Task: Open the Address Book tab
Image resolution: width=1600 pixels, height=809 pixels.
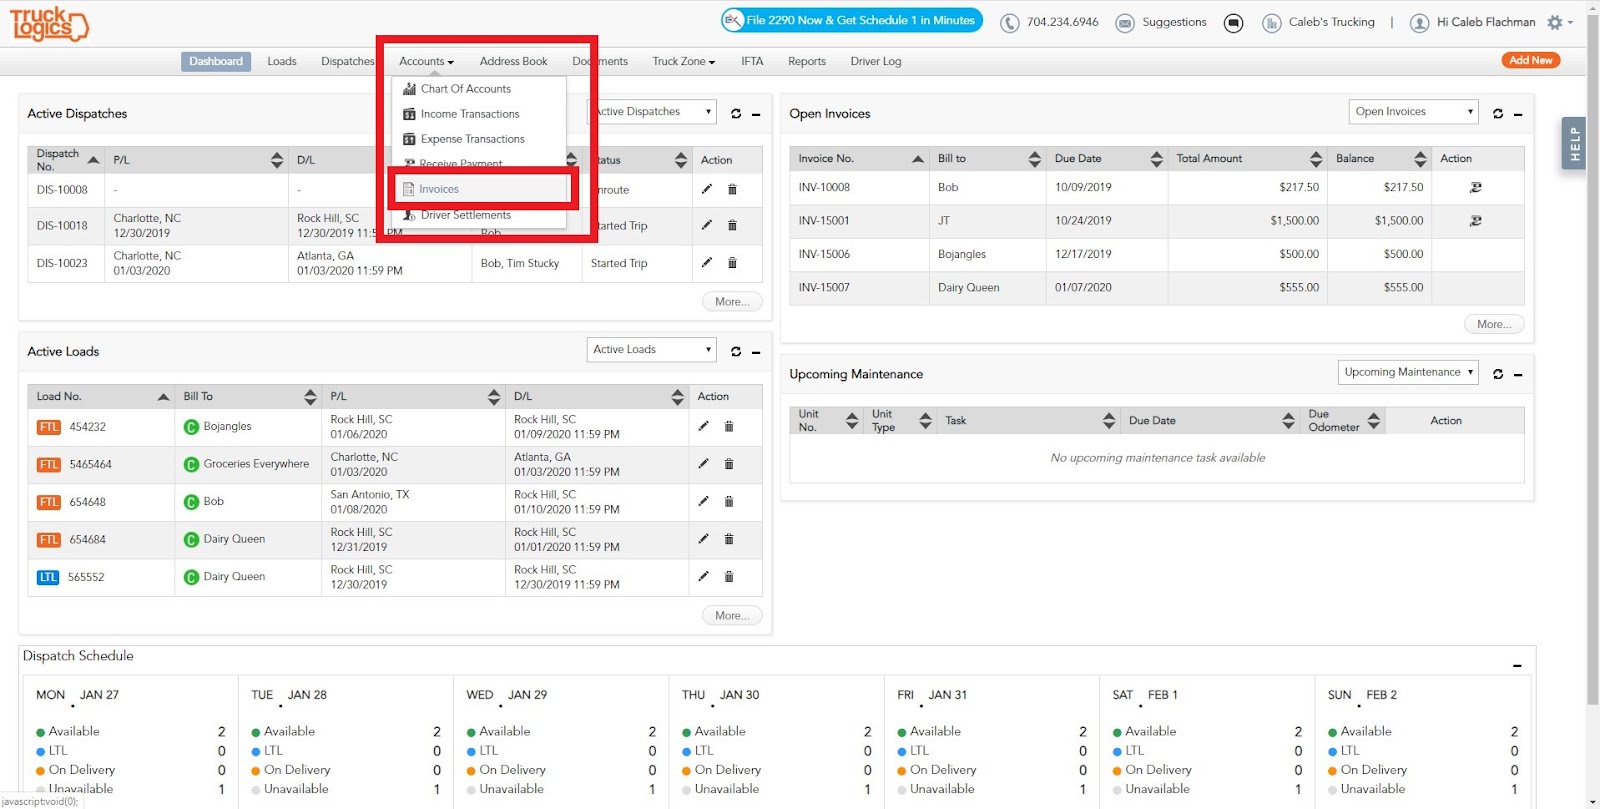Action: click(513, 62)
